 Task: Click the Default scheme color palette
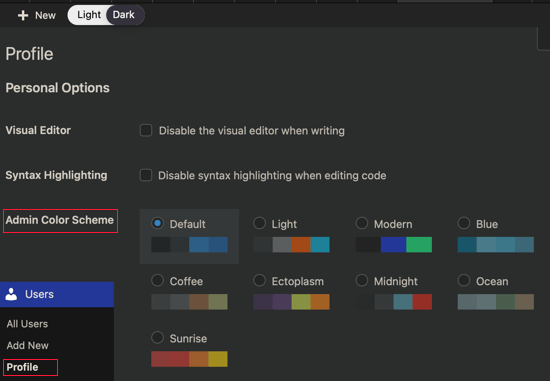coord(189,245)
